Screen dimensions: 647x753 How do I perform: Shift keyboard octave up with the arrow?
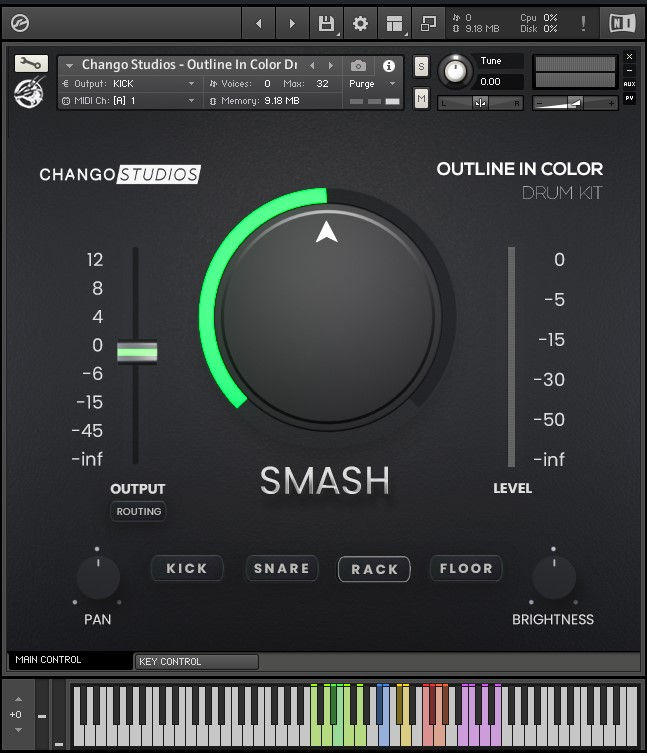point(18,699)
